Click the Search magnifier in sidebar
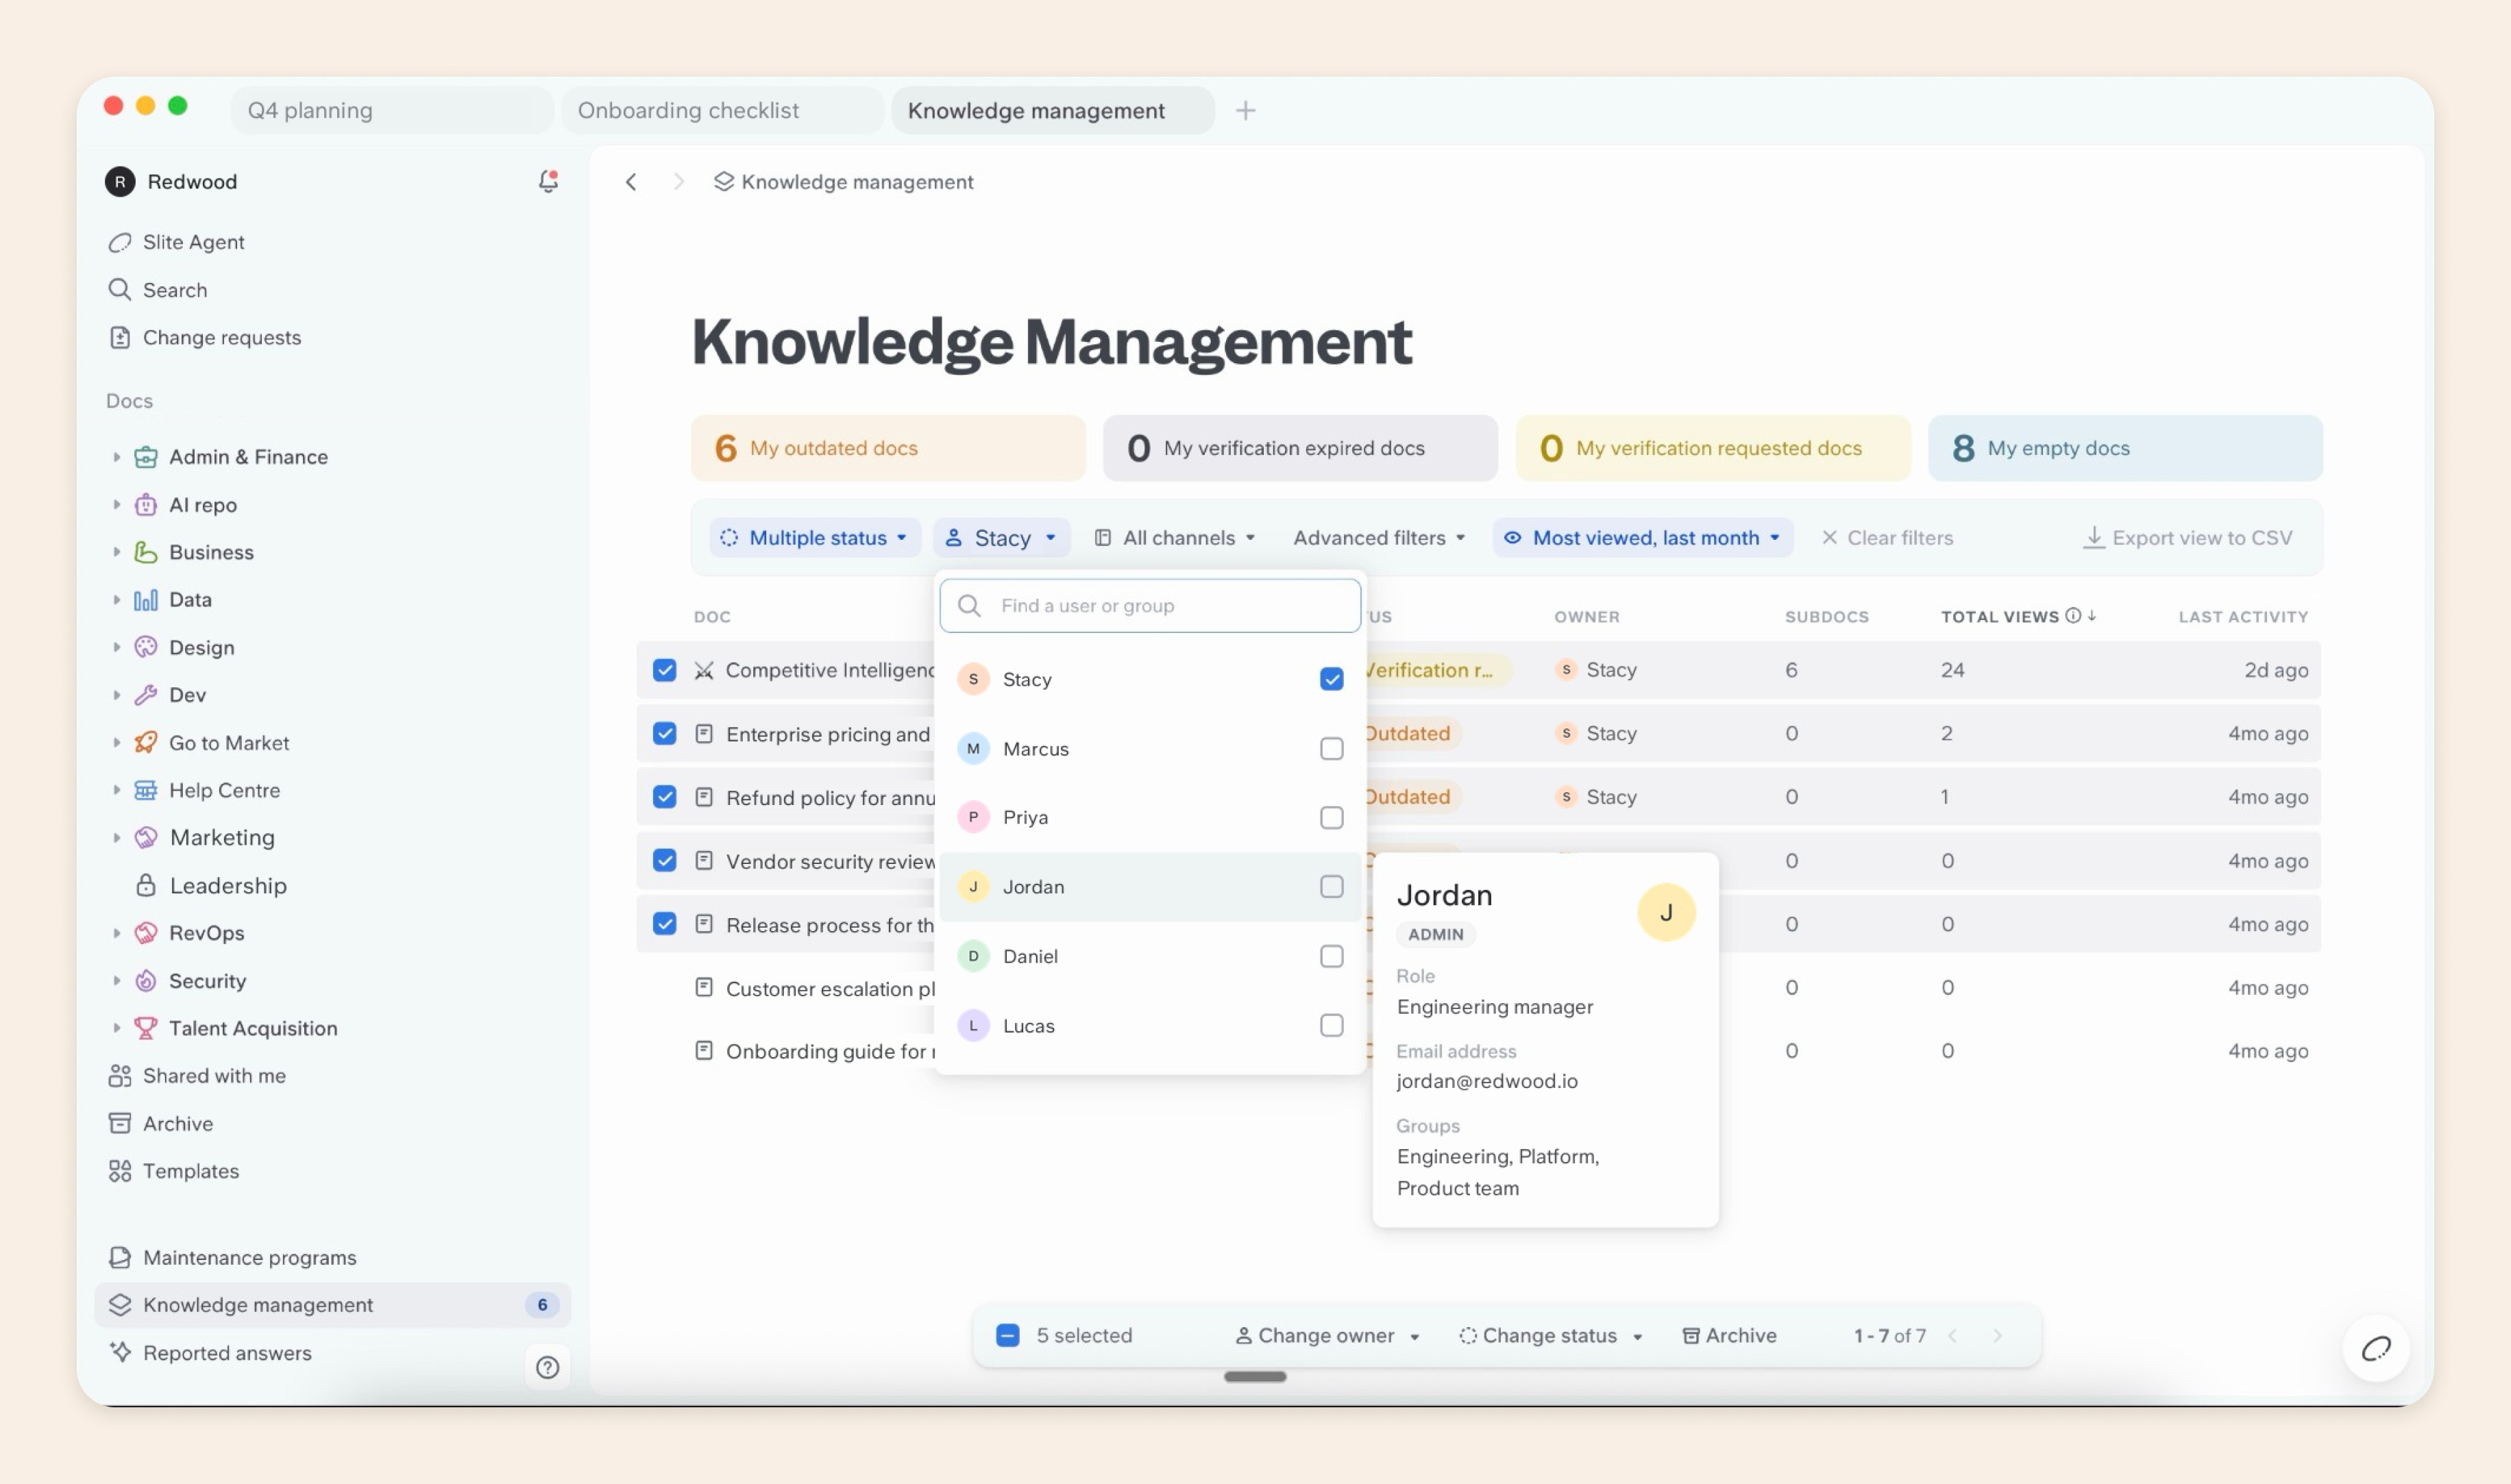The height and width of the screenshot is (1484, 2511). tap(119, 290)
